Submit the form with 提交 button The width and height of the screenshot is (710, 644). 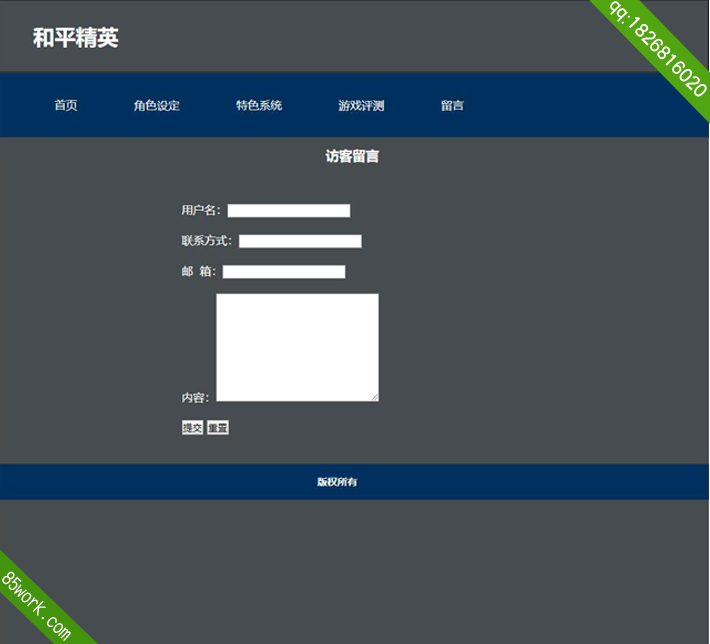click(x=192, y=428)
